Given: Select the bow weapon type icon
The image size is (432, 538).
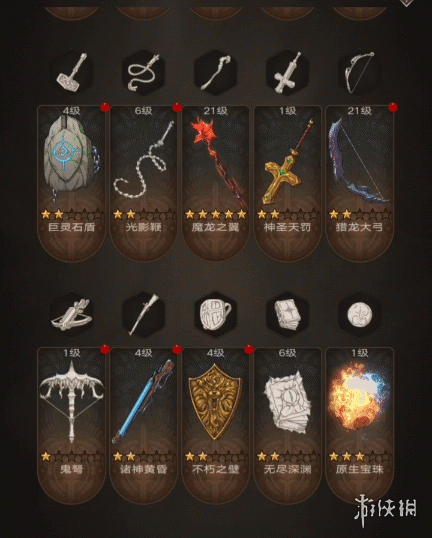Looking at the screenshot, I should tap(360, 73).
